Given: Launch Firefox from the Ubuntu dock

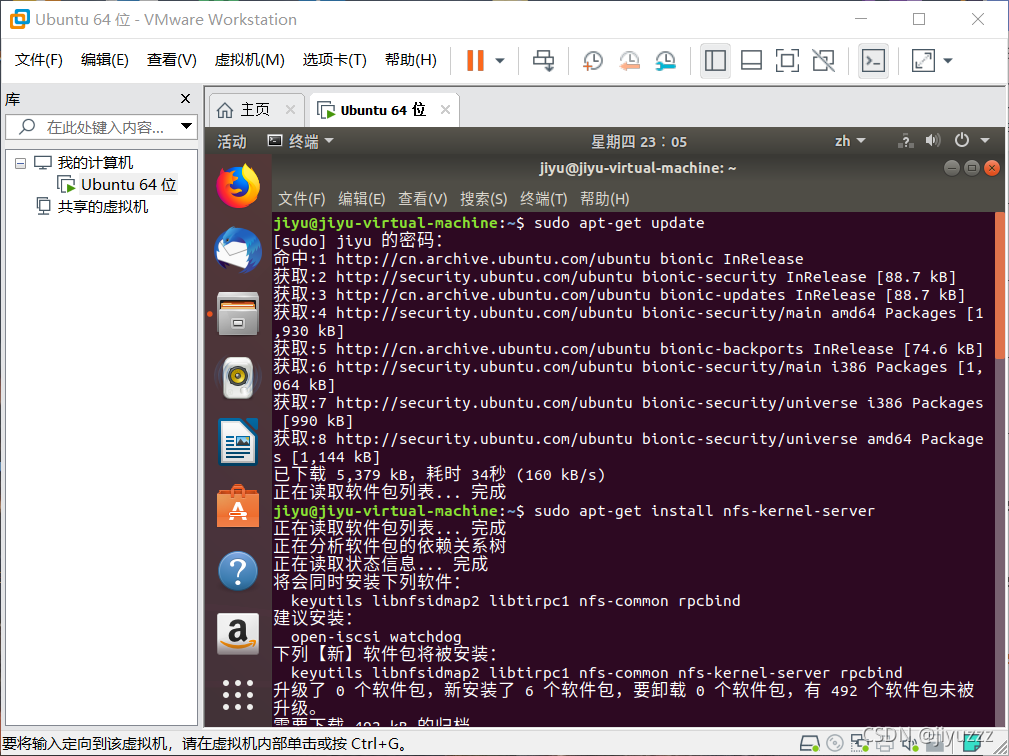Looking at the screenshot, I should (x=238, y=187).
